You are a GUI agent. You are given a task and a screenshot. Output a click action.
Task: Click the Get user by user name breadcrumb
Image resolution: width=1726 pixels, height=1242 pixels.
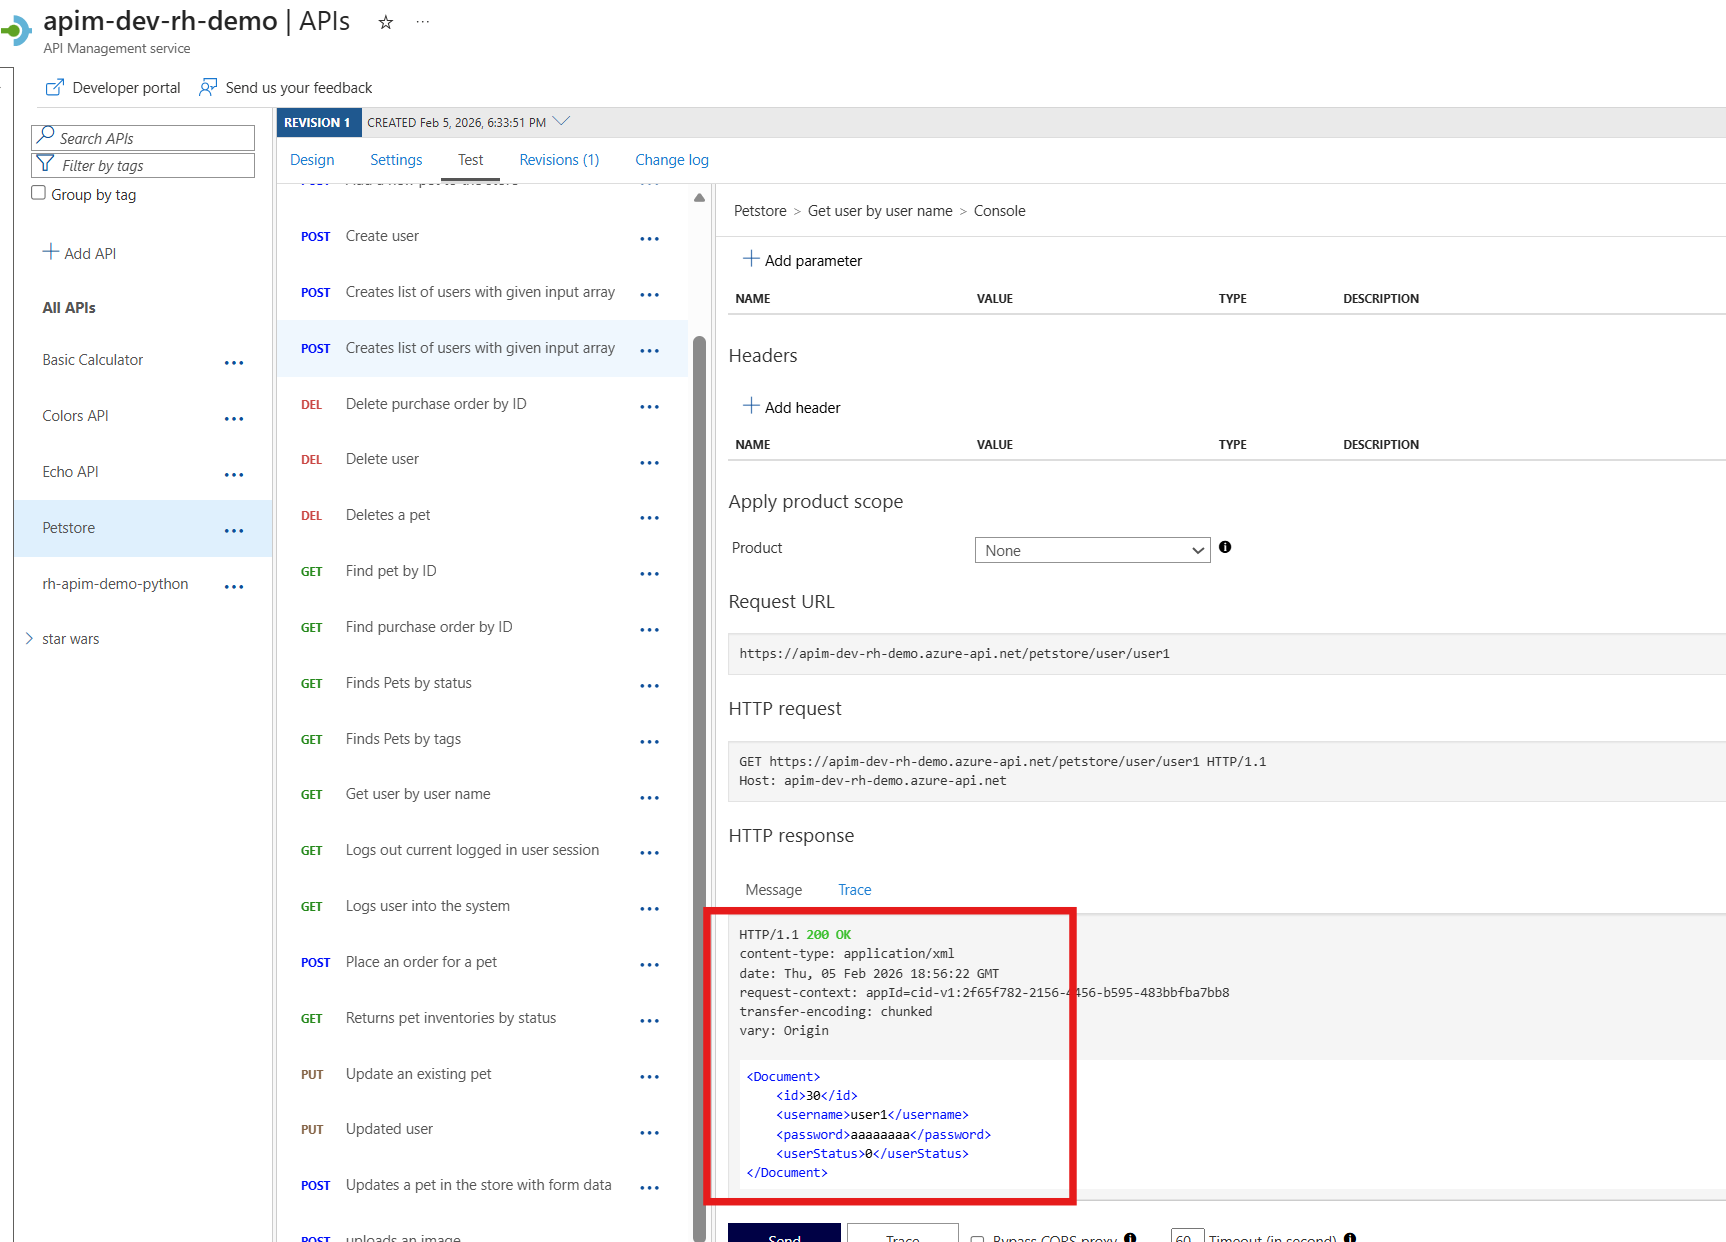pyautogui.click(x=880, y=211)
